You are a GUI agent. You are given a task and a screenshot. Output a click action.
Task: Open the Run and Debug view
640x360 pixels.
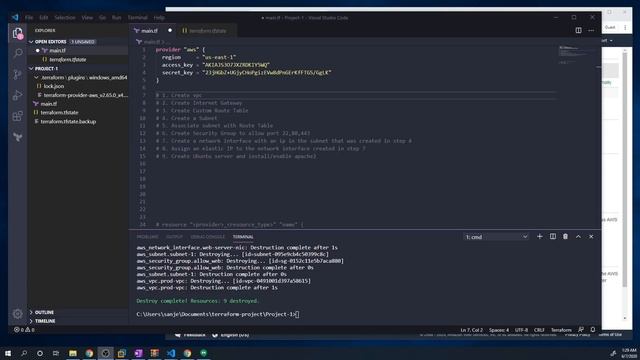[x=18, y=96]
